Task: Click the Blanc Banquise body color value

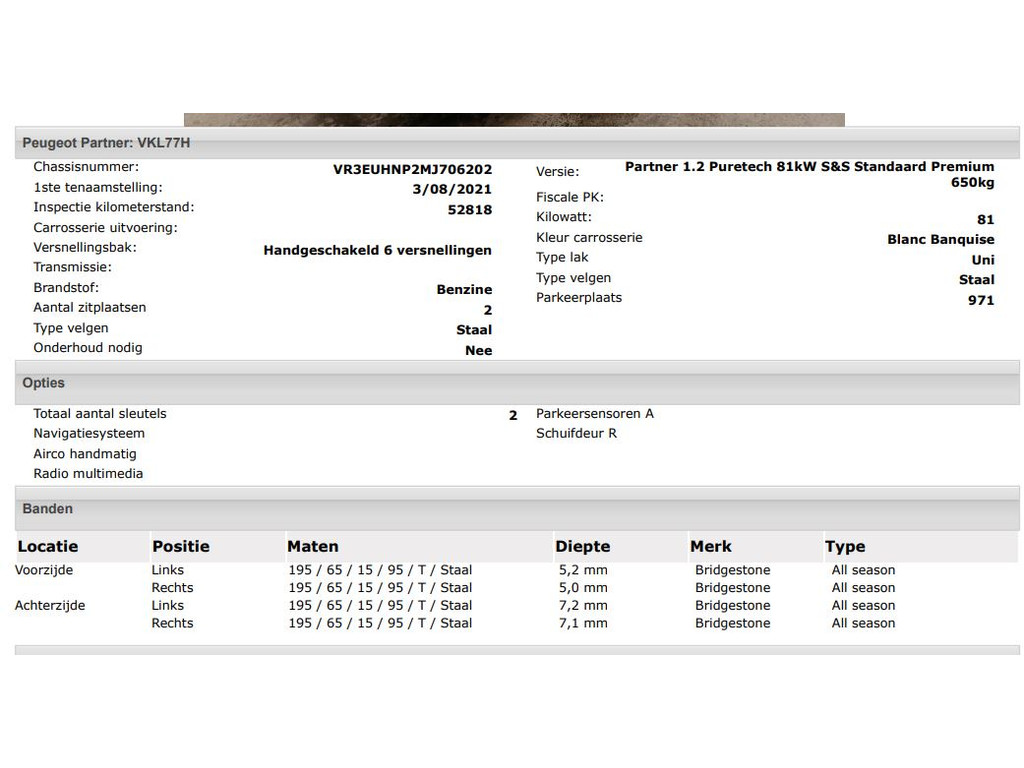Action: click(x=940, y=240)
